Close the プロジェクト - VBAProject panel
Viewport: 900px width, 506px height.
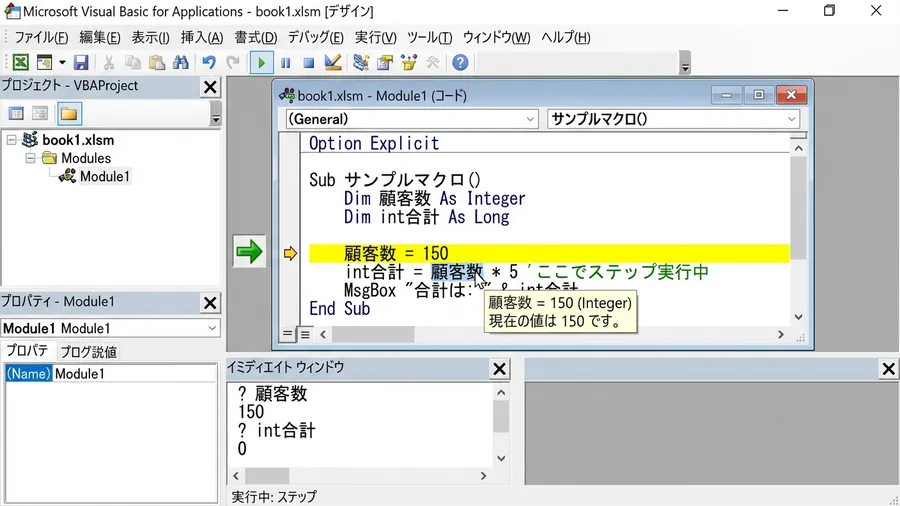click(x=210, y=87)
